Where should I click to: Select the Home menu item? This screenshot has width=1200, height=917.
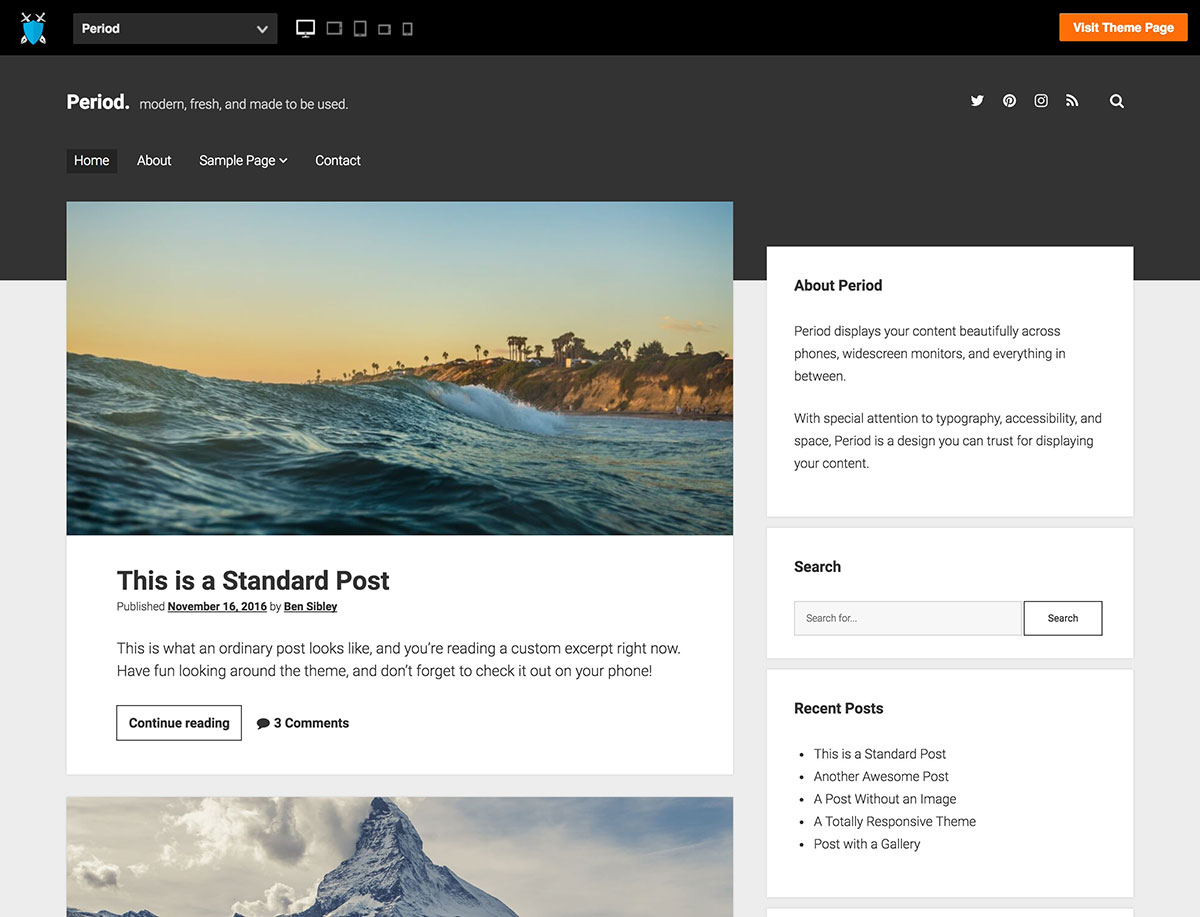pos(92,161)
